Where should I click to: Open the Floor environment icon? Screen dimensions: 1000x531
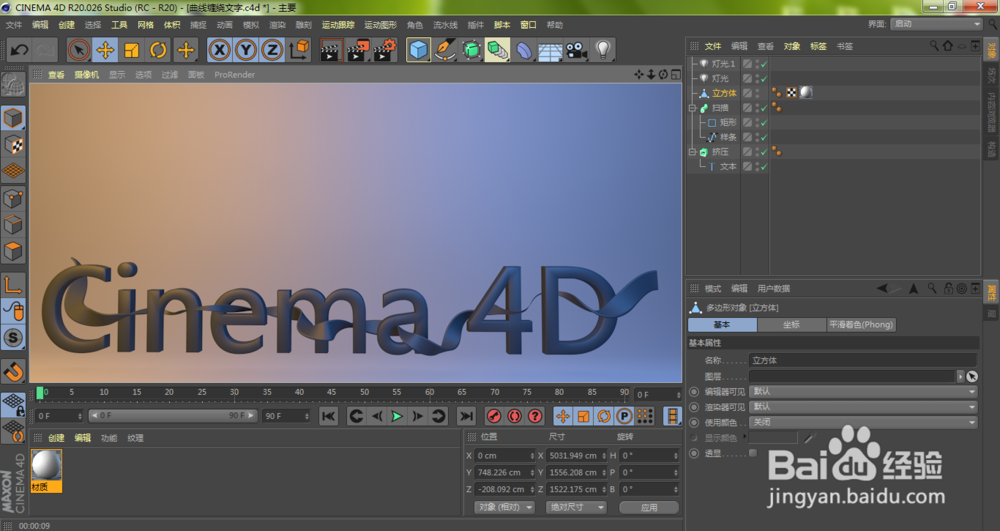click(x=550, y=50)
